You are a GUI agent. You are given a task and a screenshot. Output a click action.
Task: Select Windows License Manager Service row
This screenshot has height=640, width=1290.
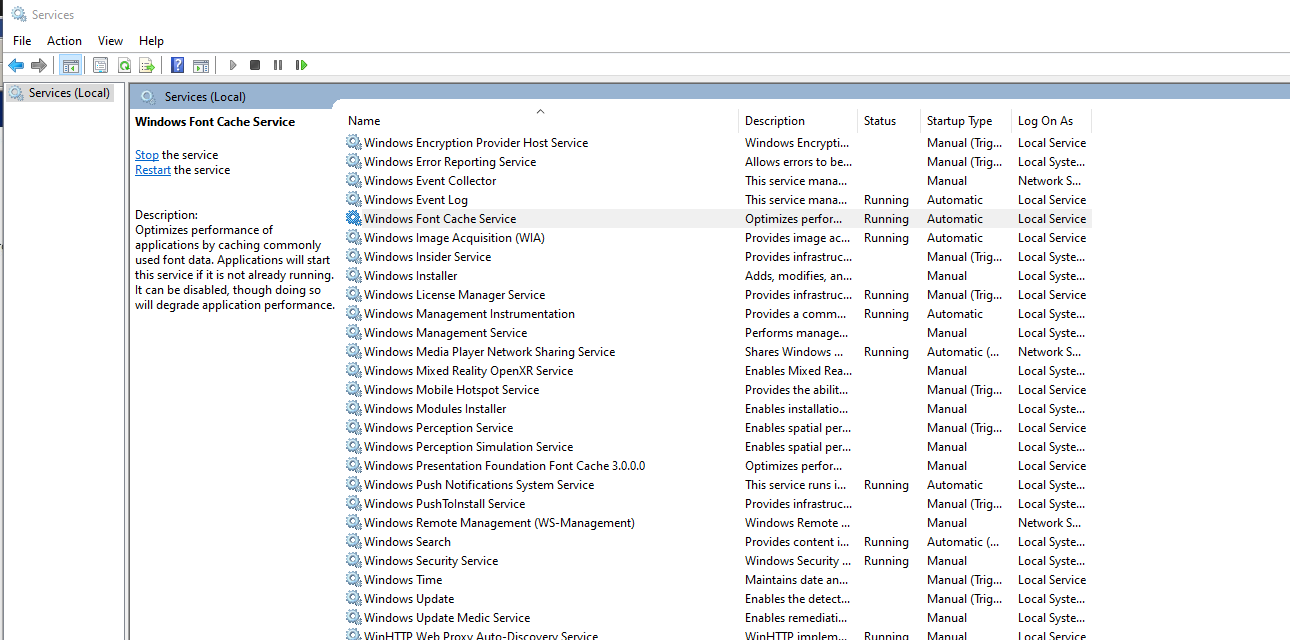[x=717, y=295]
